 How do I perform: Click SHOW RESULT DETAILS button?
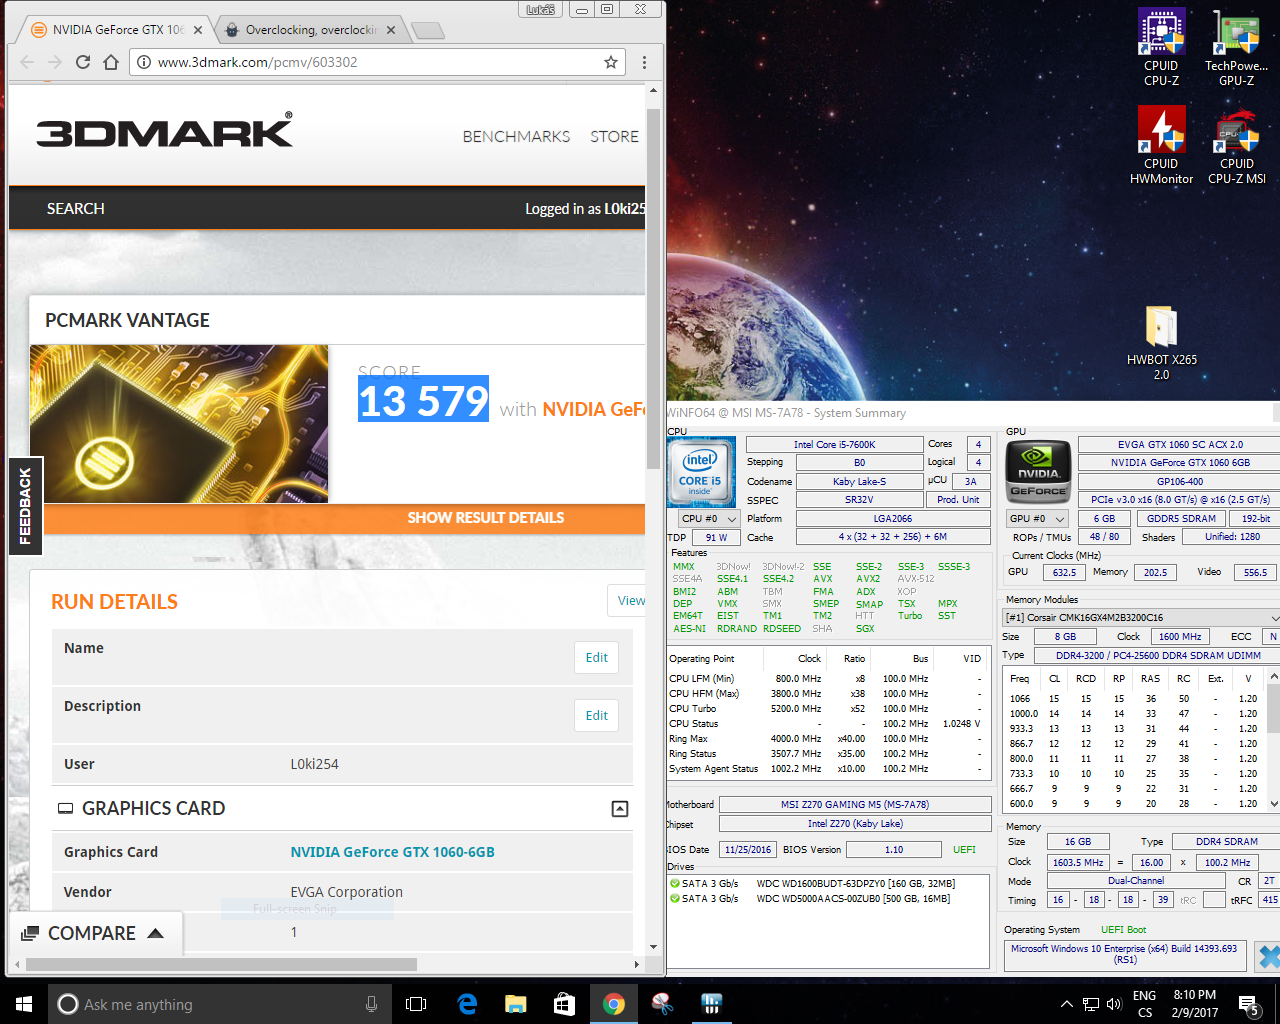coord(485,518)
